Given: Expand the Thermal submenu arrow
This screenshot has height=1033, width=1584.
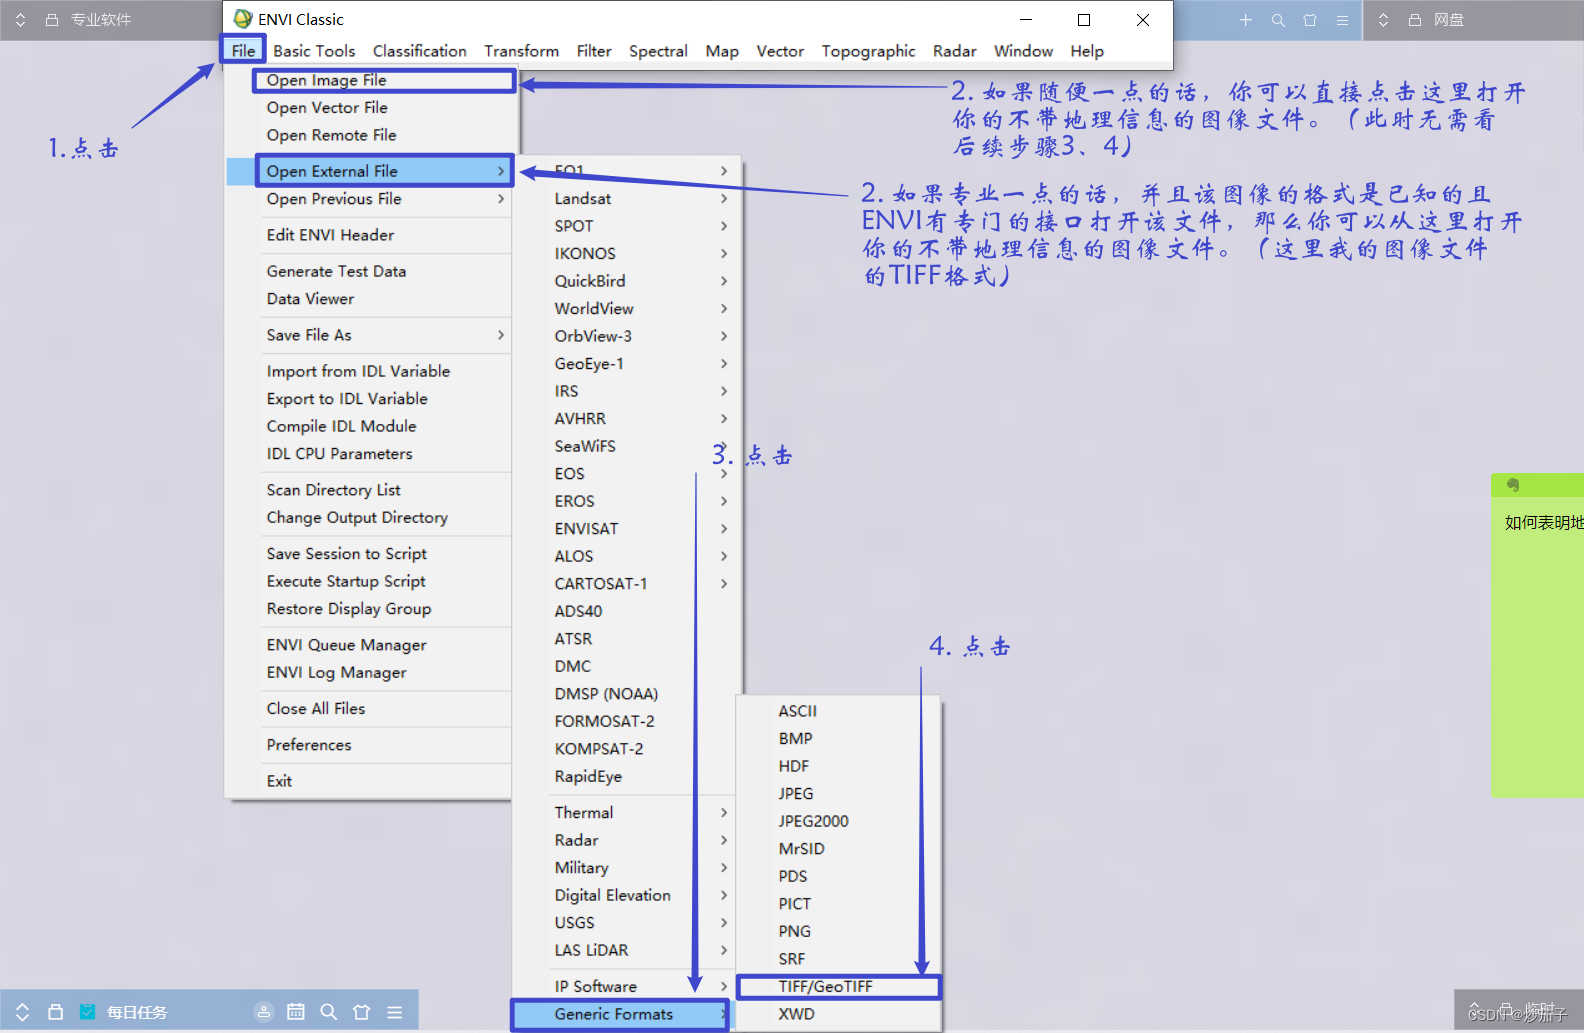Looking at the screenshot, I should 724,813.
